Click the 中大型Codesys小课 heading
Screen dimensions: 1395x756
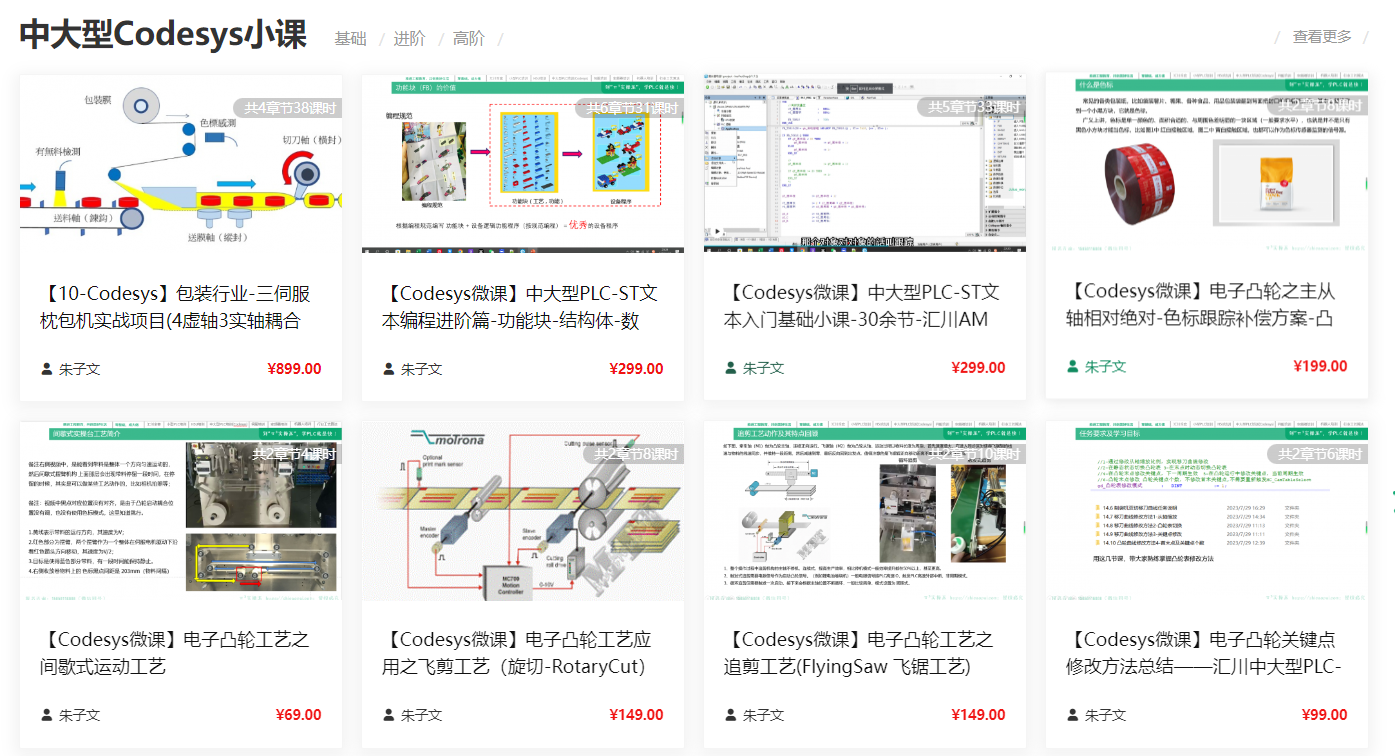click(x=163, y=34)
